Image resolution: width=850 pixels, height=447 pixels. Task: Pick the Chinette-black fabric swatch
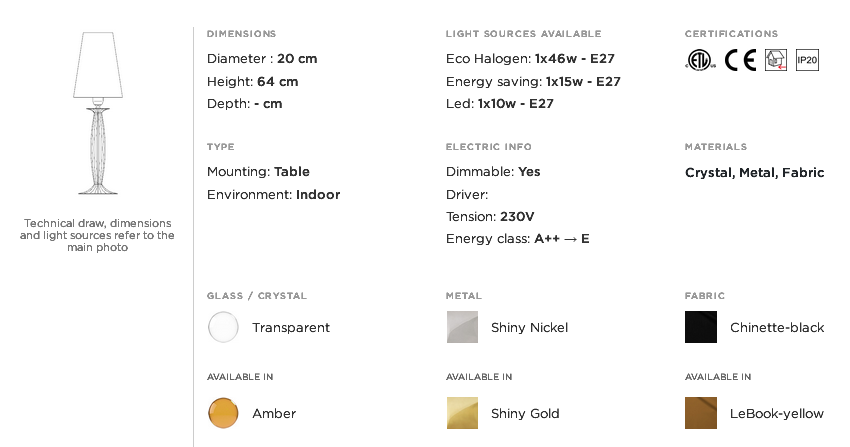pos(701,327)
